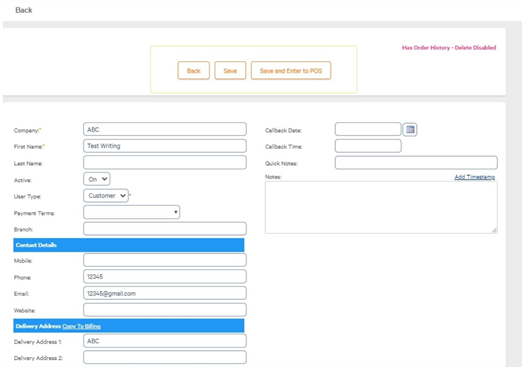Viewport: 522px width, 367px height.
Task: Focus the Callback Time field
Action: tap(368, 146)
